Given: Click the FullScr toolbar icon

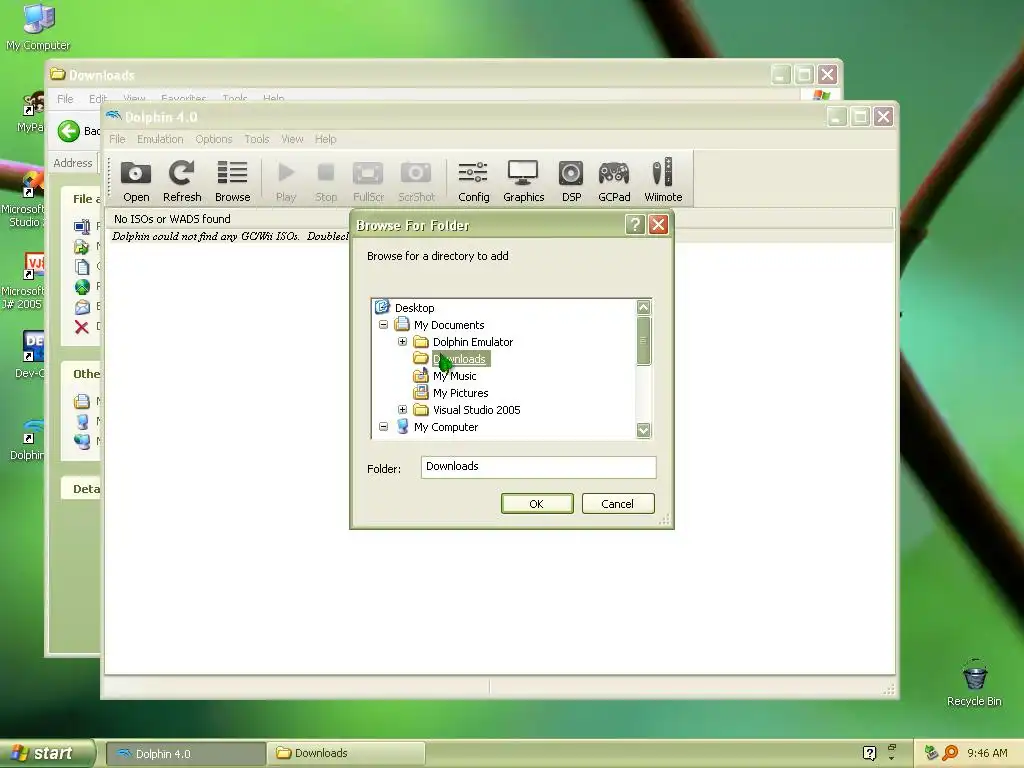Looking at the screenshot, I should 368,181.
